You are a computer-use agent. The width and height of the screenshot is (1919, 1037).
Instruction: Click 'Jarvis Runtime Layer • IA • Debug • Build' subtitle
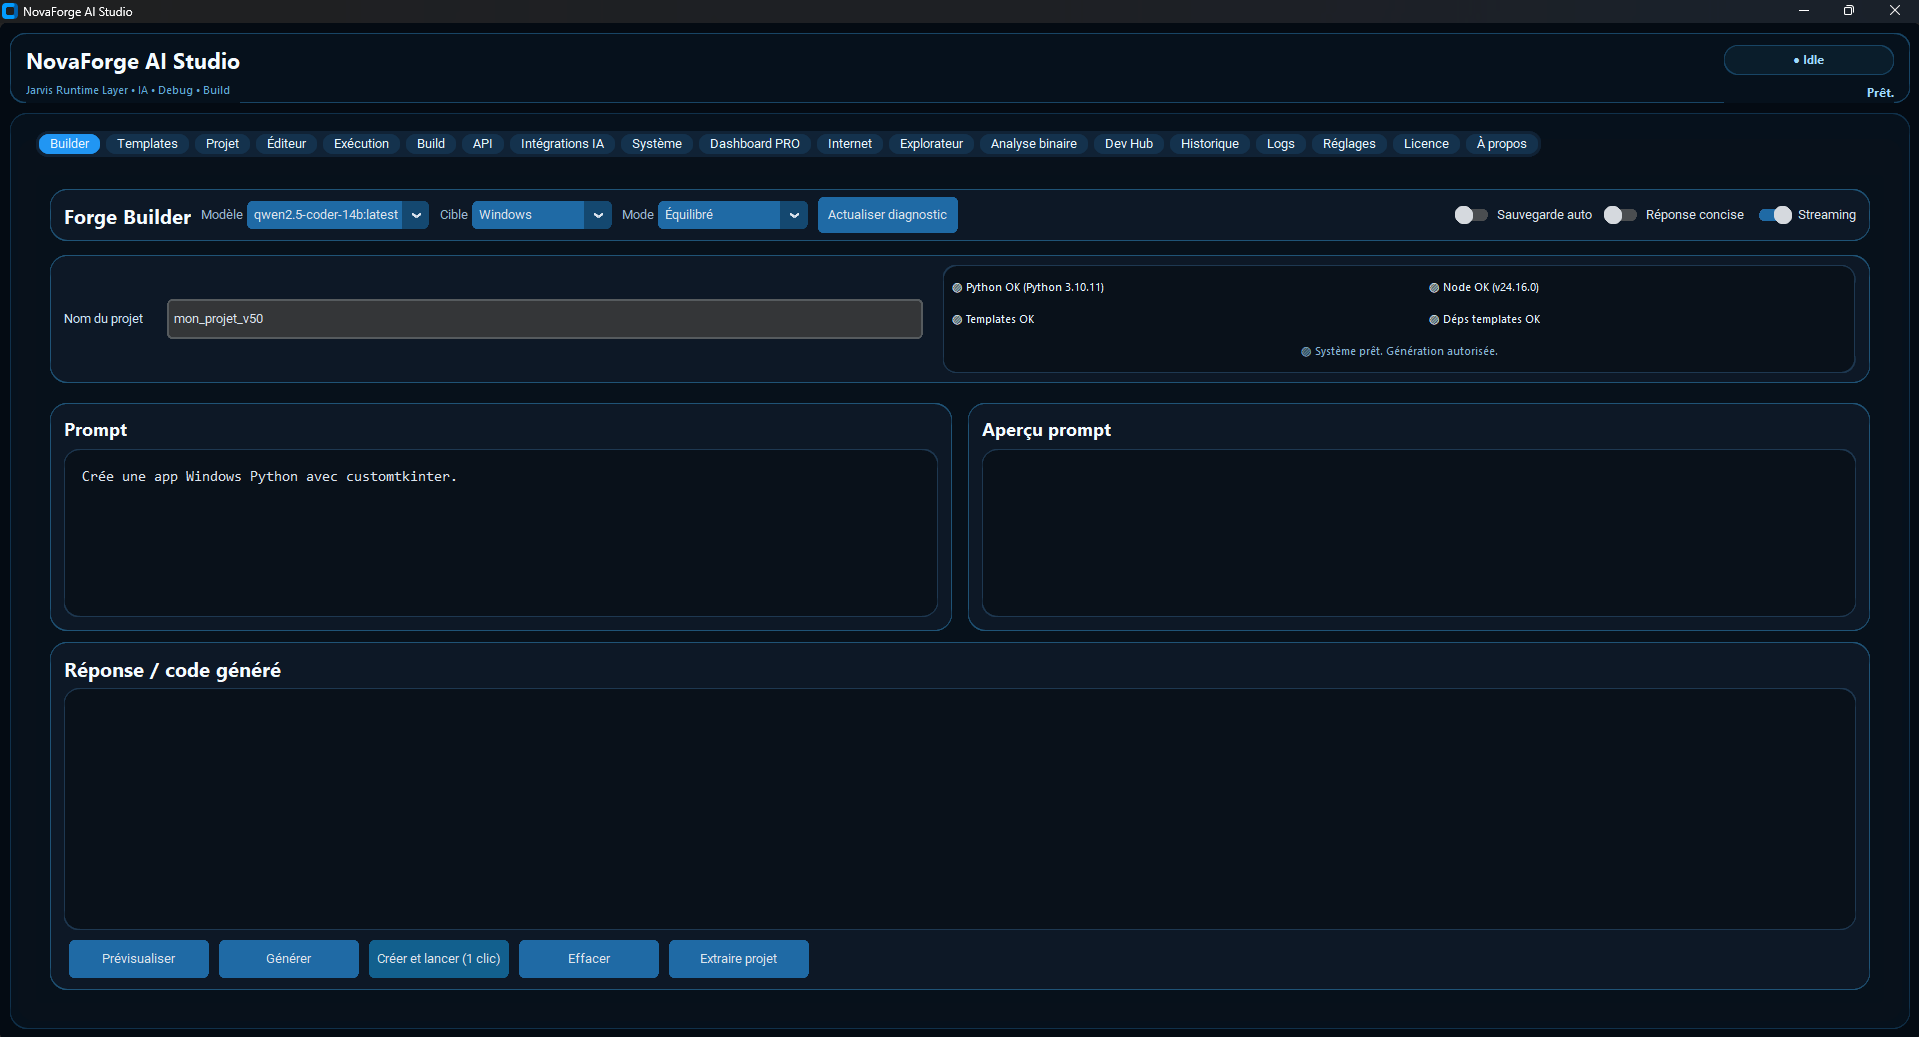coord(128,90)
